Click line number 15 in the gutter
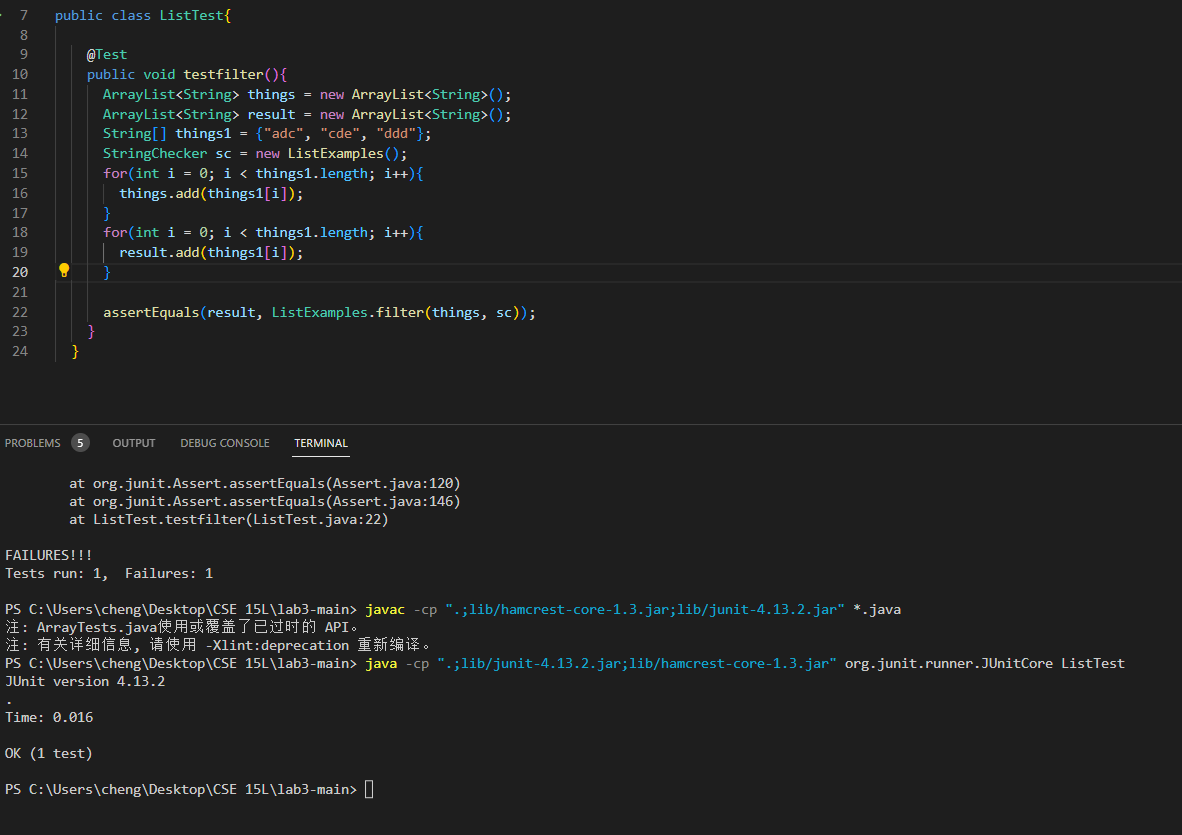Screen dimensions: 1182x835 click(20, 173)
